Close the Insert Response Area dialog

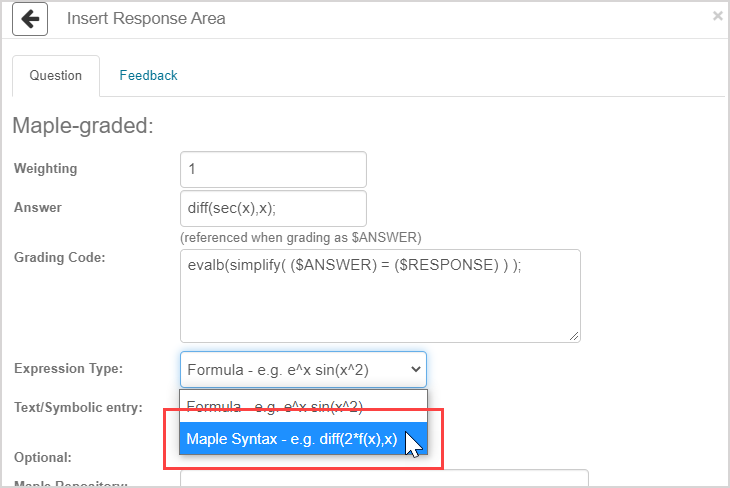(716, 16)
